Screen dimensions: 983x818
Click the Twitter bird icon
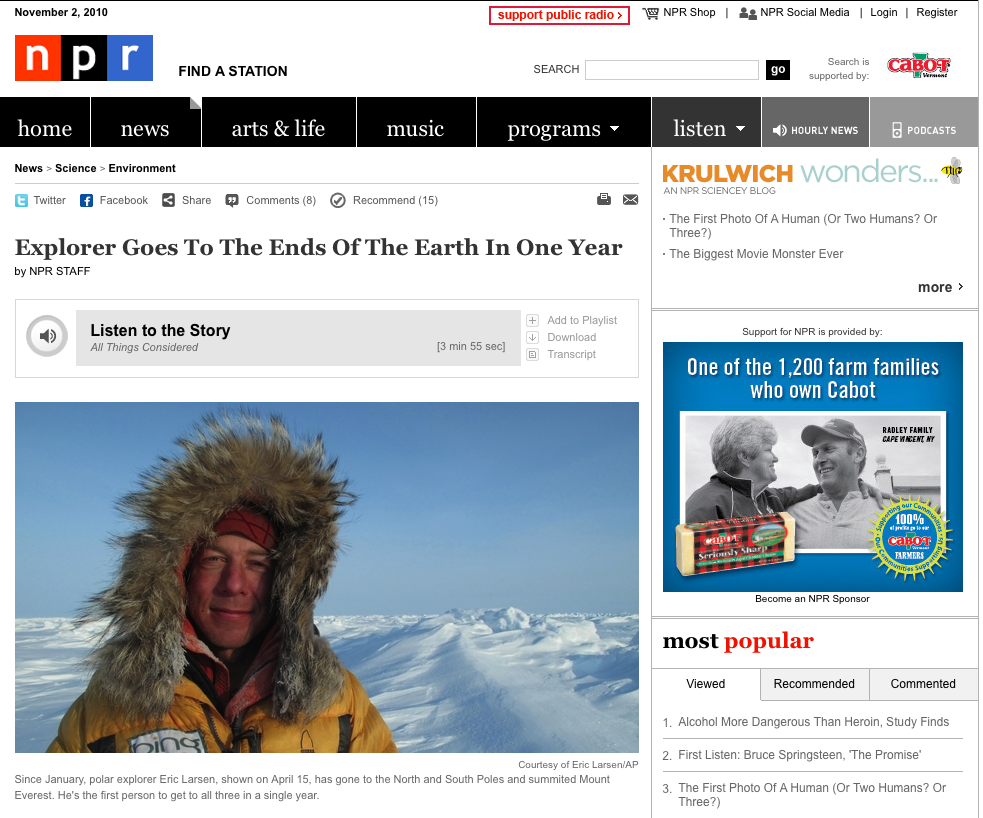point(21,201)
